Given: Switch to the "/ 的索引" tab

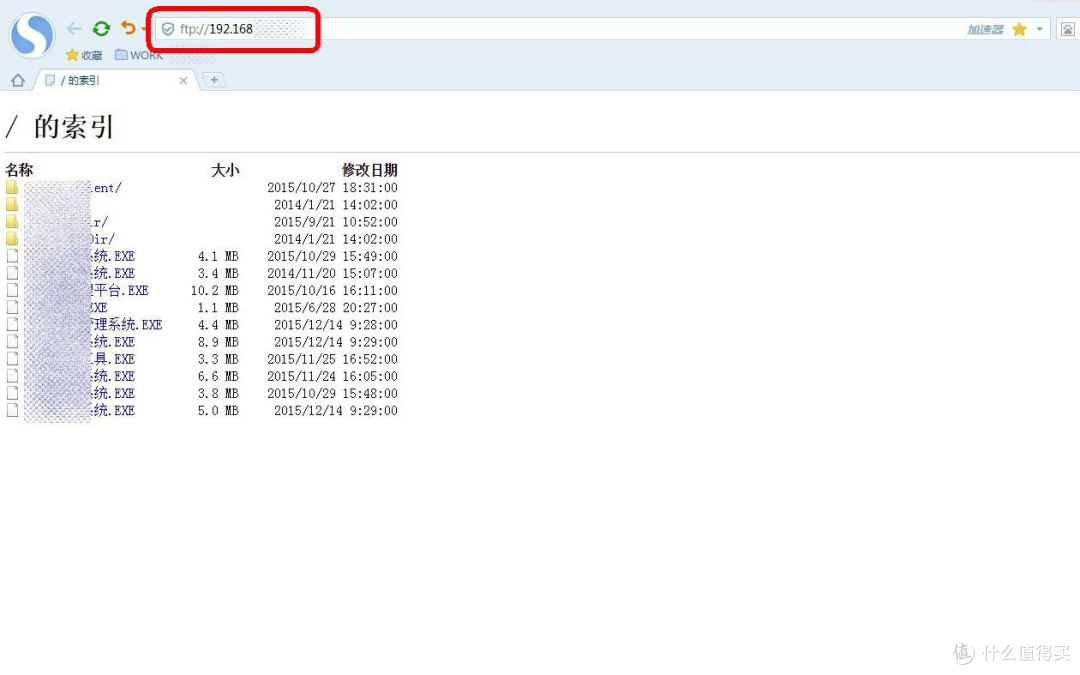Looking at the screenshot, I should (x=116, y=81).
